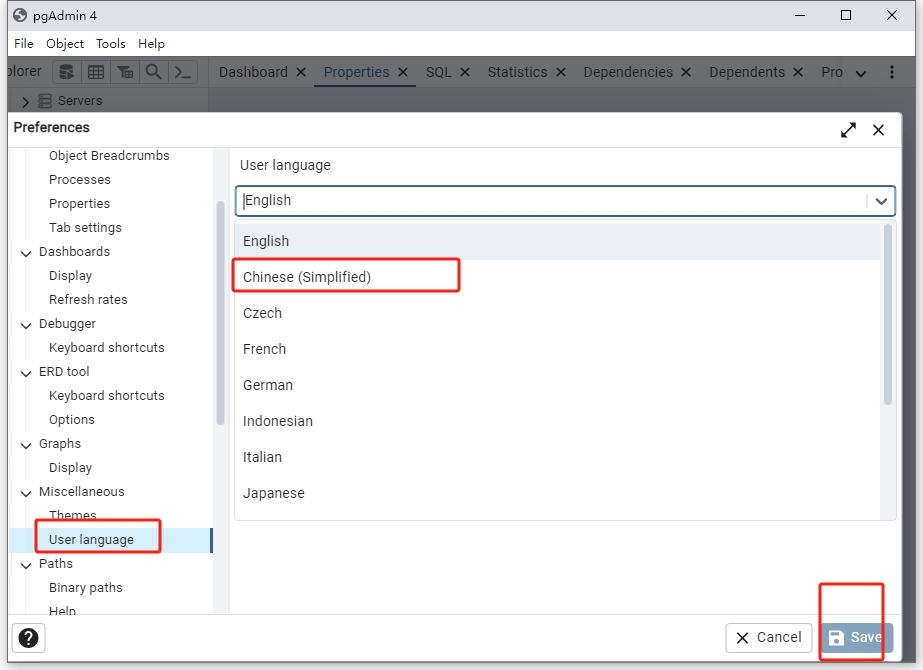The height and width of the screenshot is (670, 923).
Task: Show more tabs with the chevron
Action: coord(861,74)
